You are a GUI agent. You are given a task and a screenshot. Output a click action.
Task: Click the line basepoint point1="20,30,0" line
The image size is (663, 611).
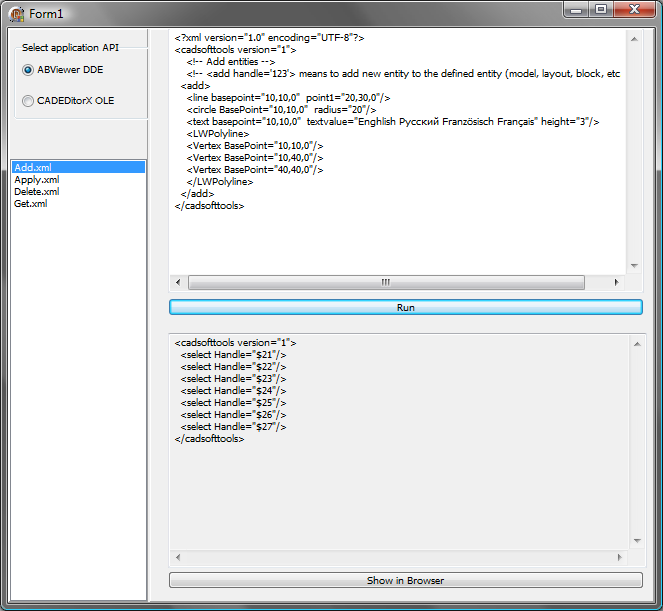point(288,98)
